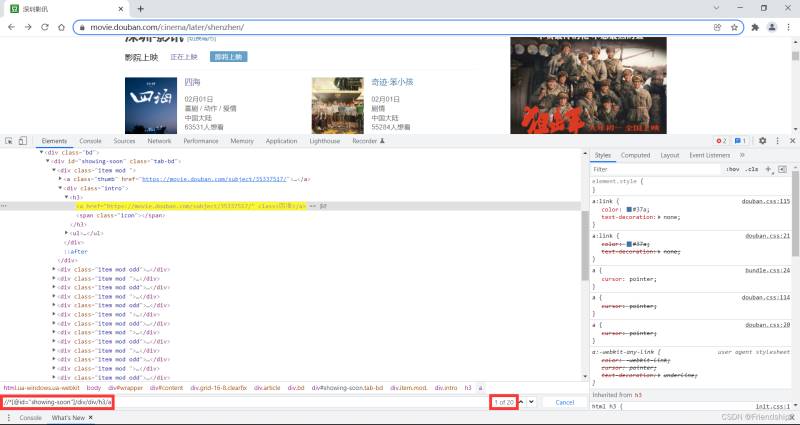Open the Extensions puzzle icon
This screenshot has width=800, height=425.
pyautogui.click(x=755, y=28)
